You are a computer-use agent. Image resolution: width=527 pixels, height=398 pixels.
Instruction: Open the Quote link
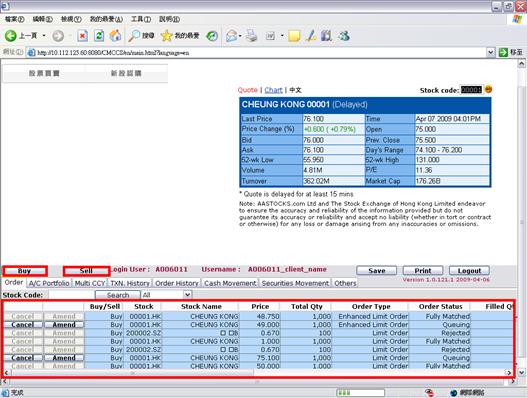coord(247,90)
